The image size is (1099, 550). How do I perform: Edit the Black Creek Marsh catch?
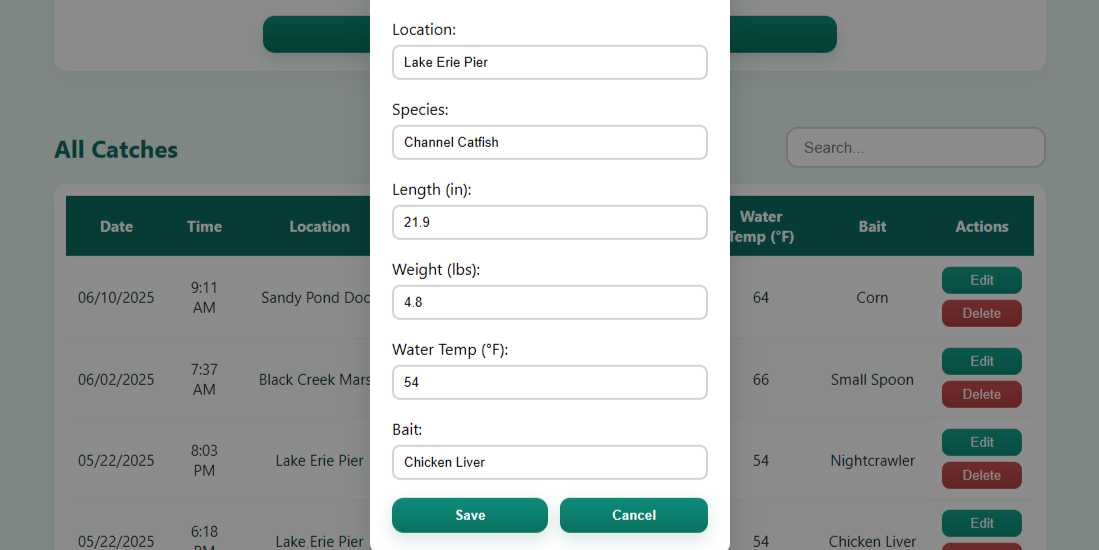coord(981,361)
